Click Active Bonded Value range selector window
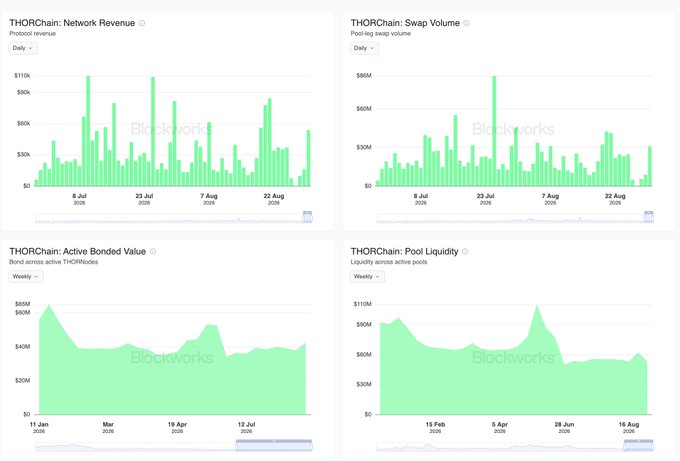The height and width of the screenshot is (461, 680). 274,445
